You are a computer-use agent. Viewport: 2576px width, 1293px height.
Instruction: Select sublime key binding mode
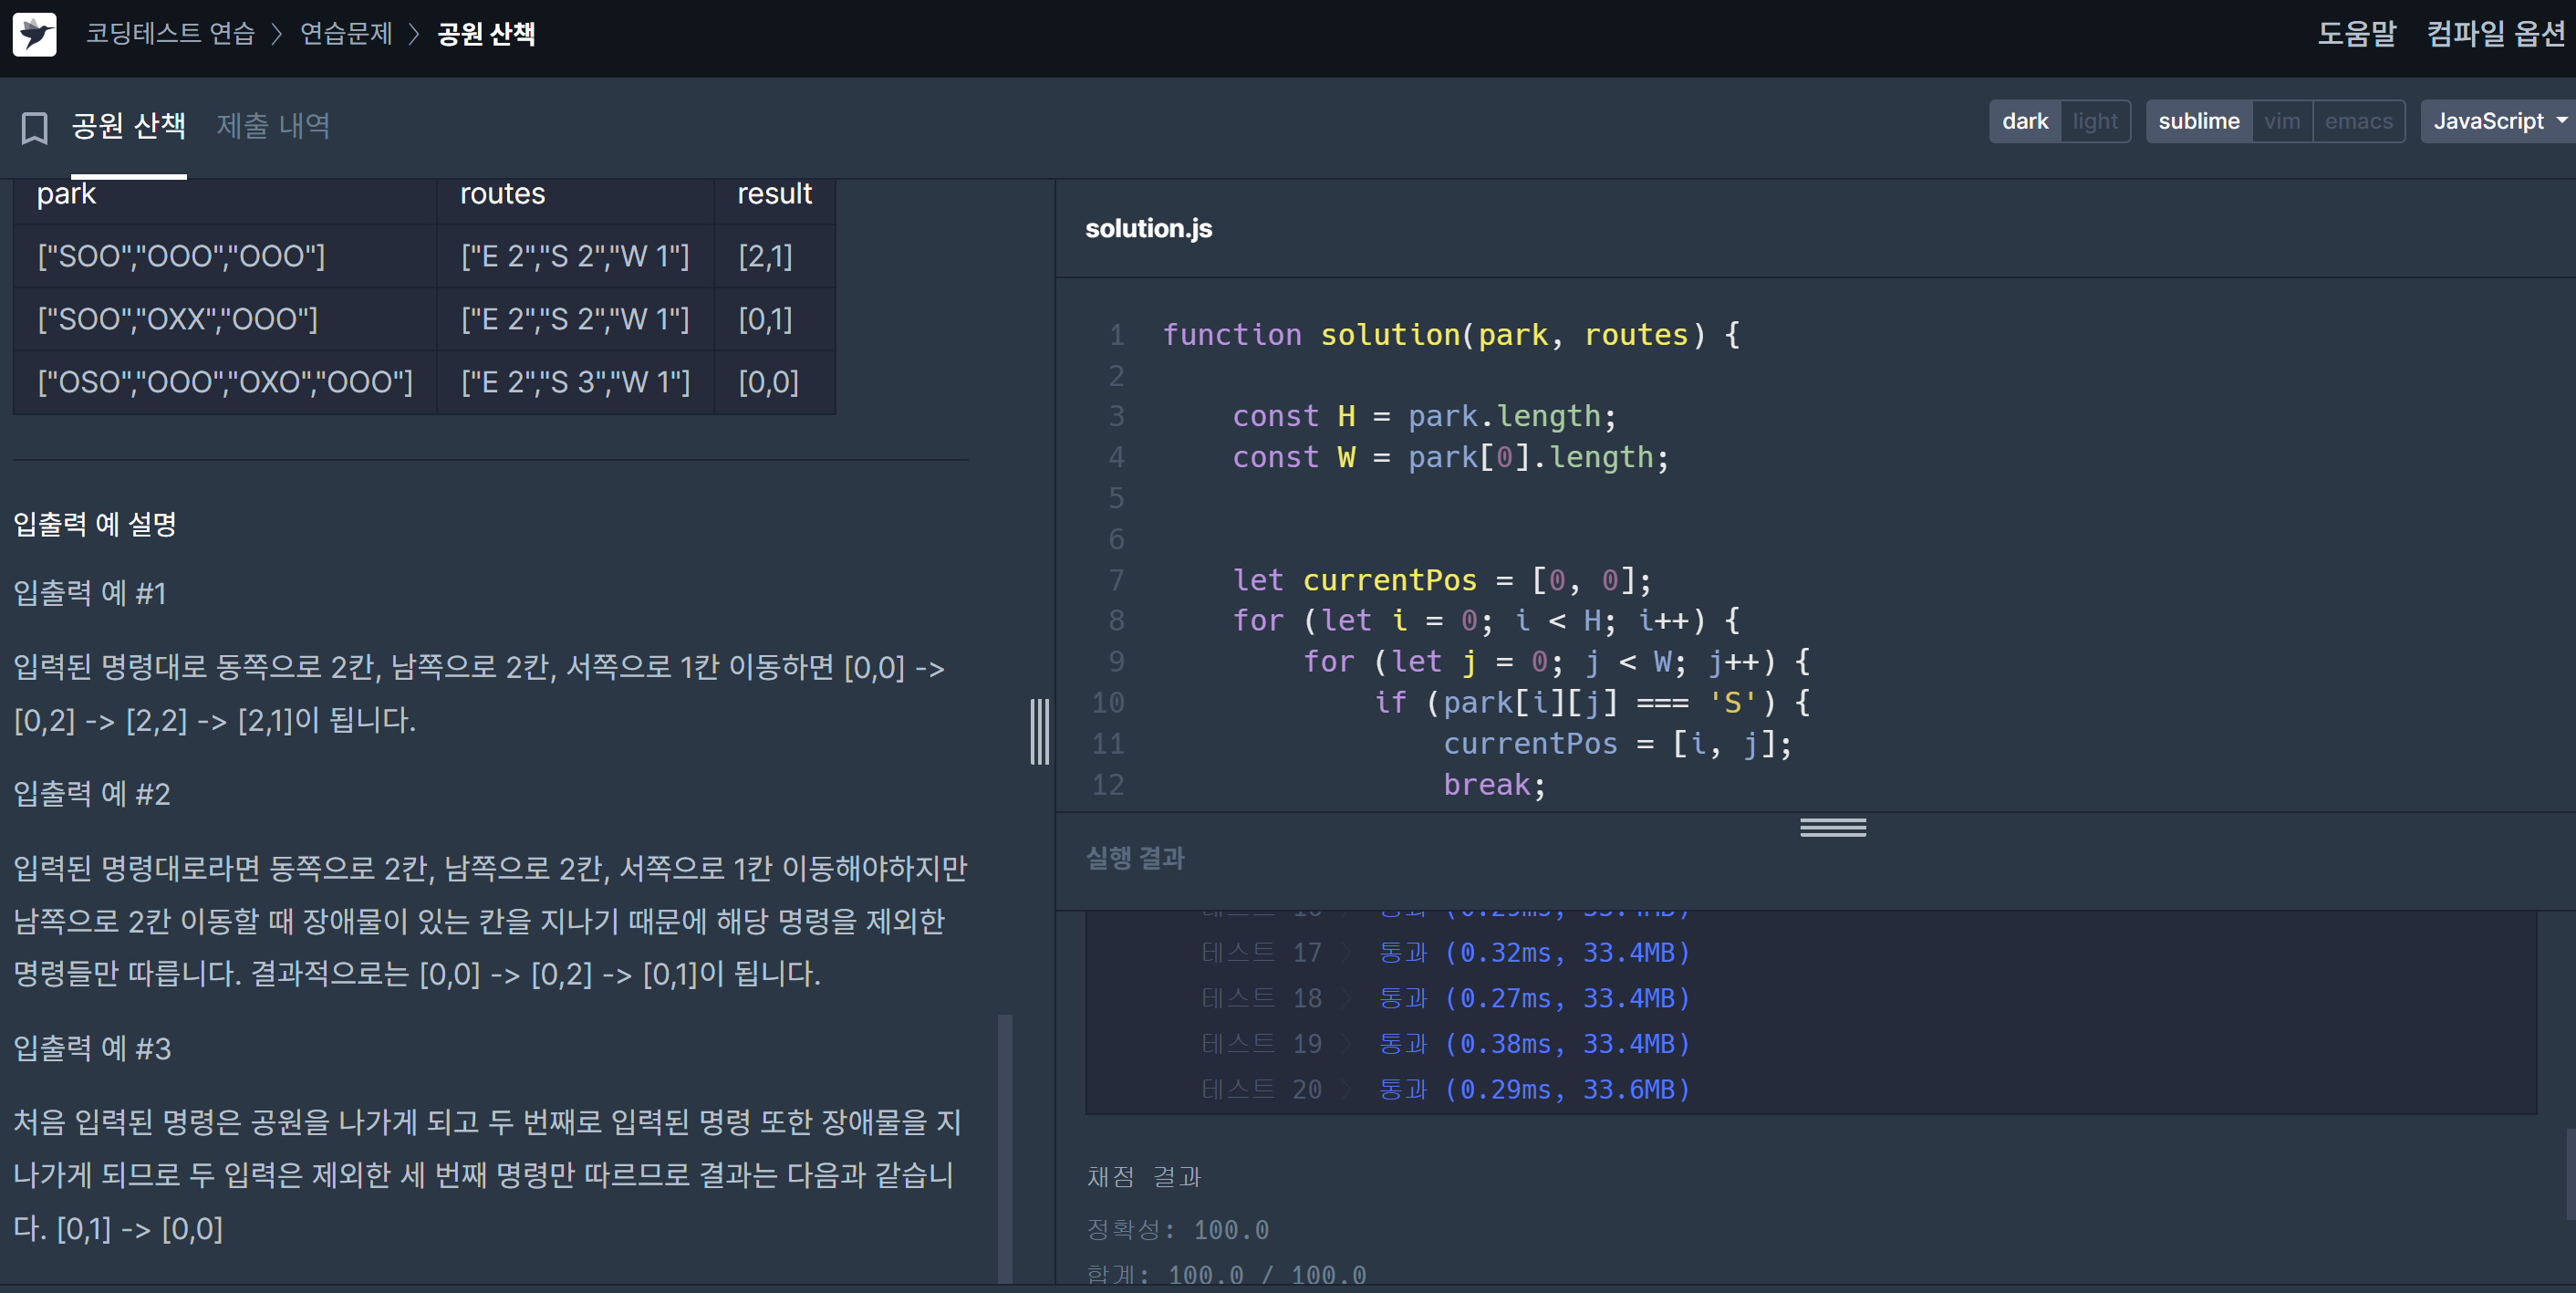coord(2198,121)
